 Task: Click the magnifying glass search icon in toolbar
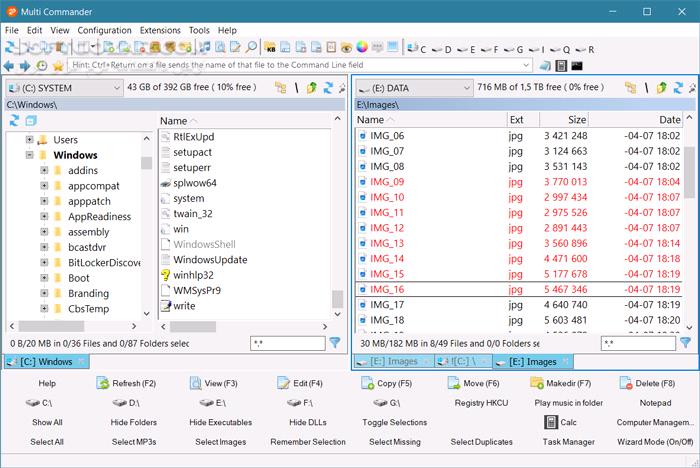252,47
